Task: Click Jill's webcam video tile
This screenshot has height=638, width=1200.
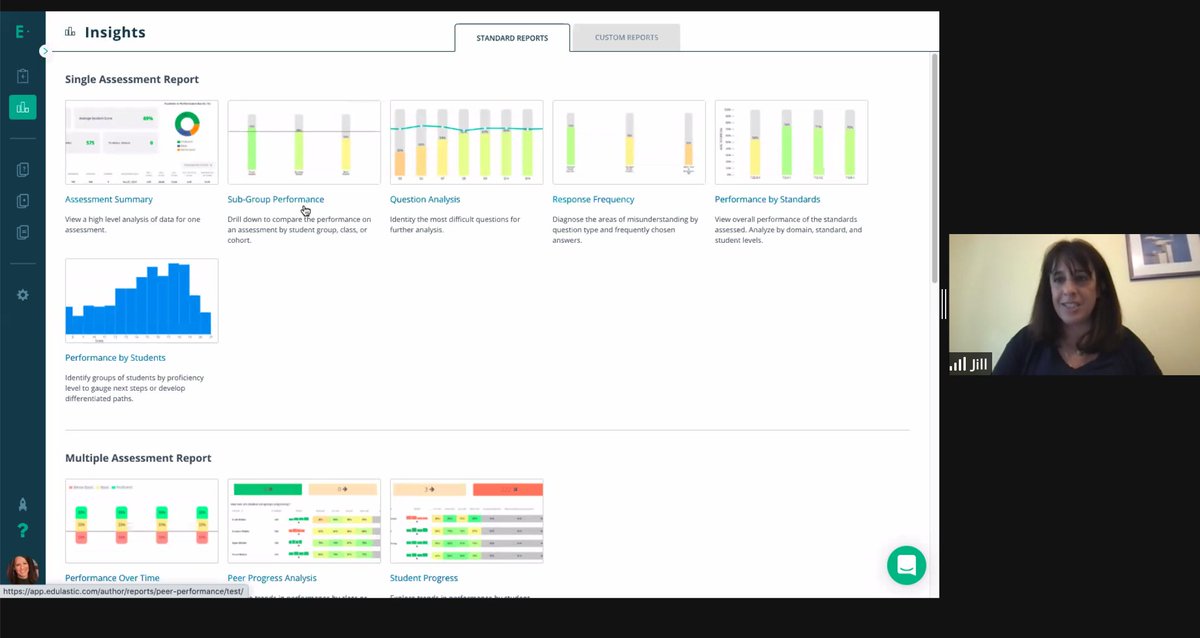Action: 1074,305
